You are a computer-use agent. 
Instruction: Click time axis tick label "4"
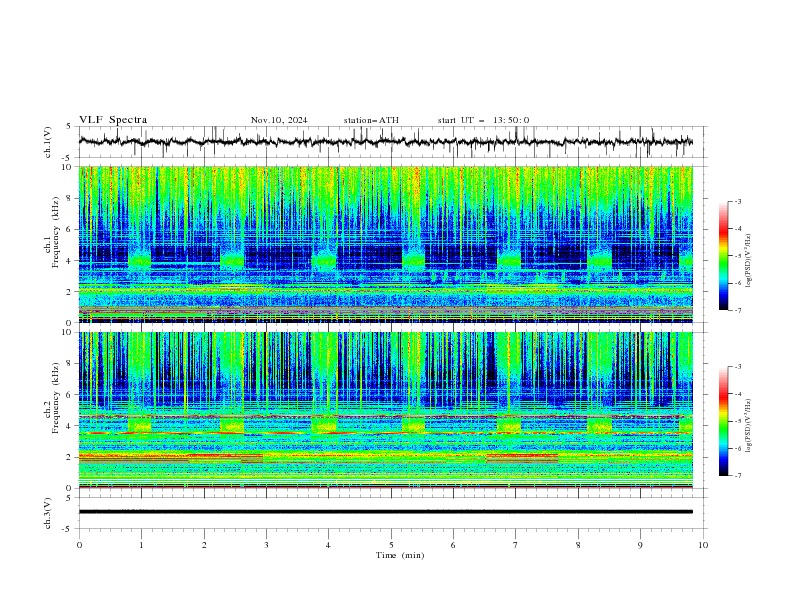click(328, 545)
